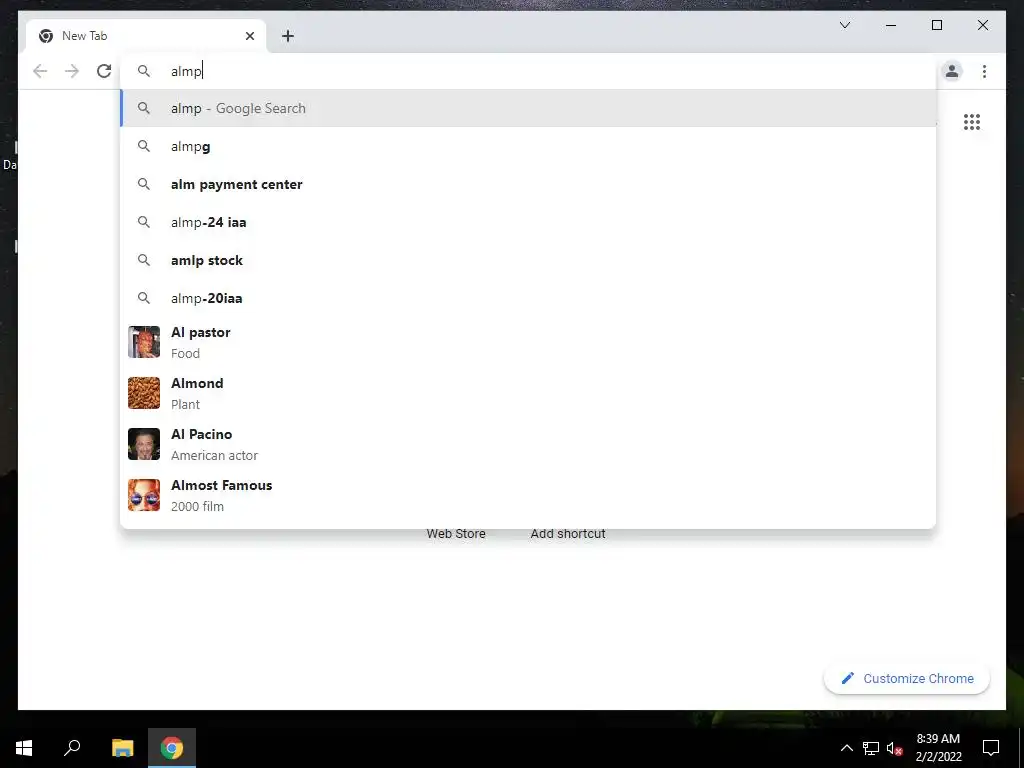
Task: Open the Google apps grid icon
Action: click(x=972, y=122)
